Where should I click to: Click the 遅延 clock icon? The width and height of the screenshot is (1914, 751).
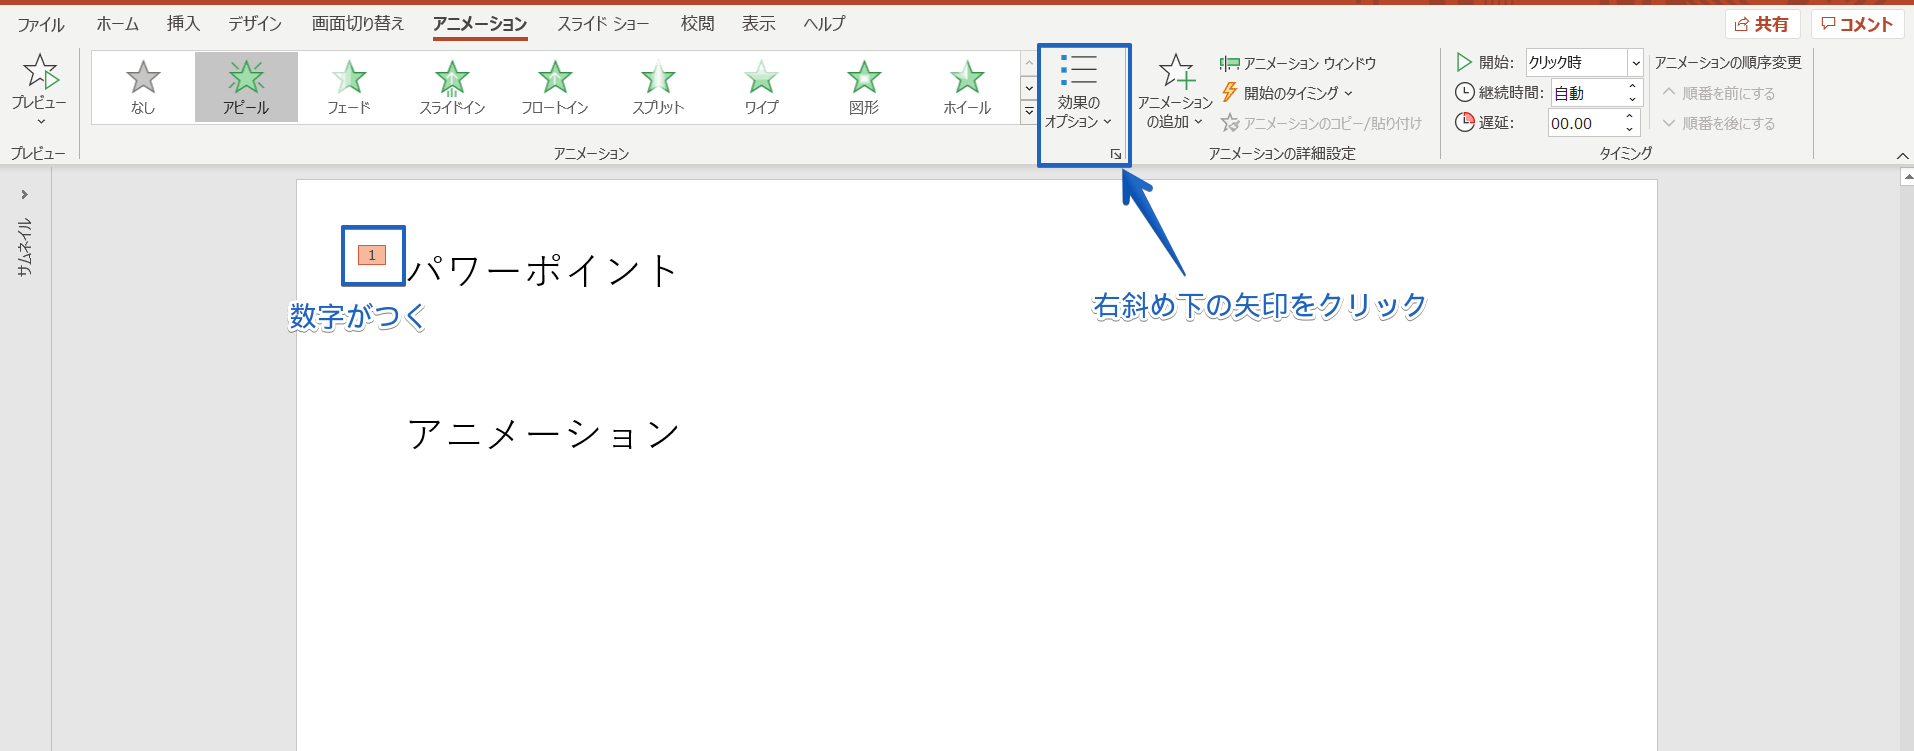[x=1464, y=122]
